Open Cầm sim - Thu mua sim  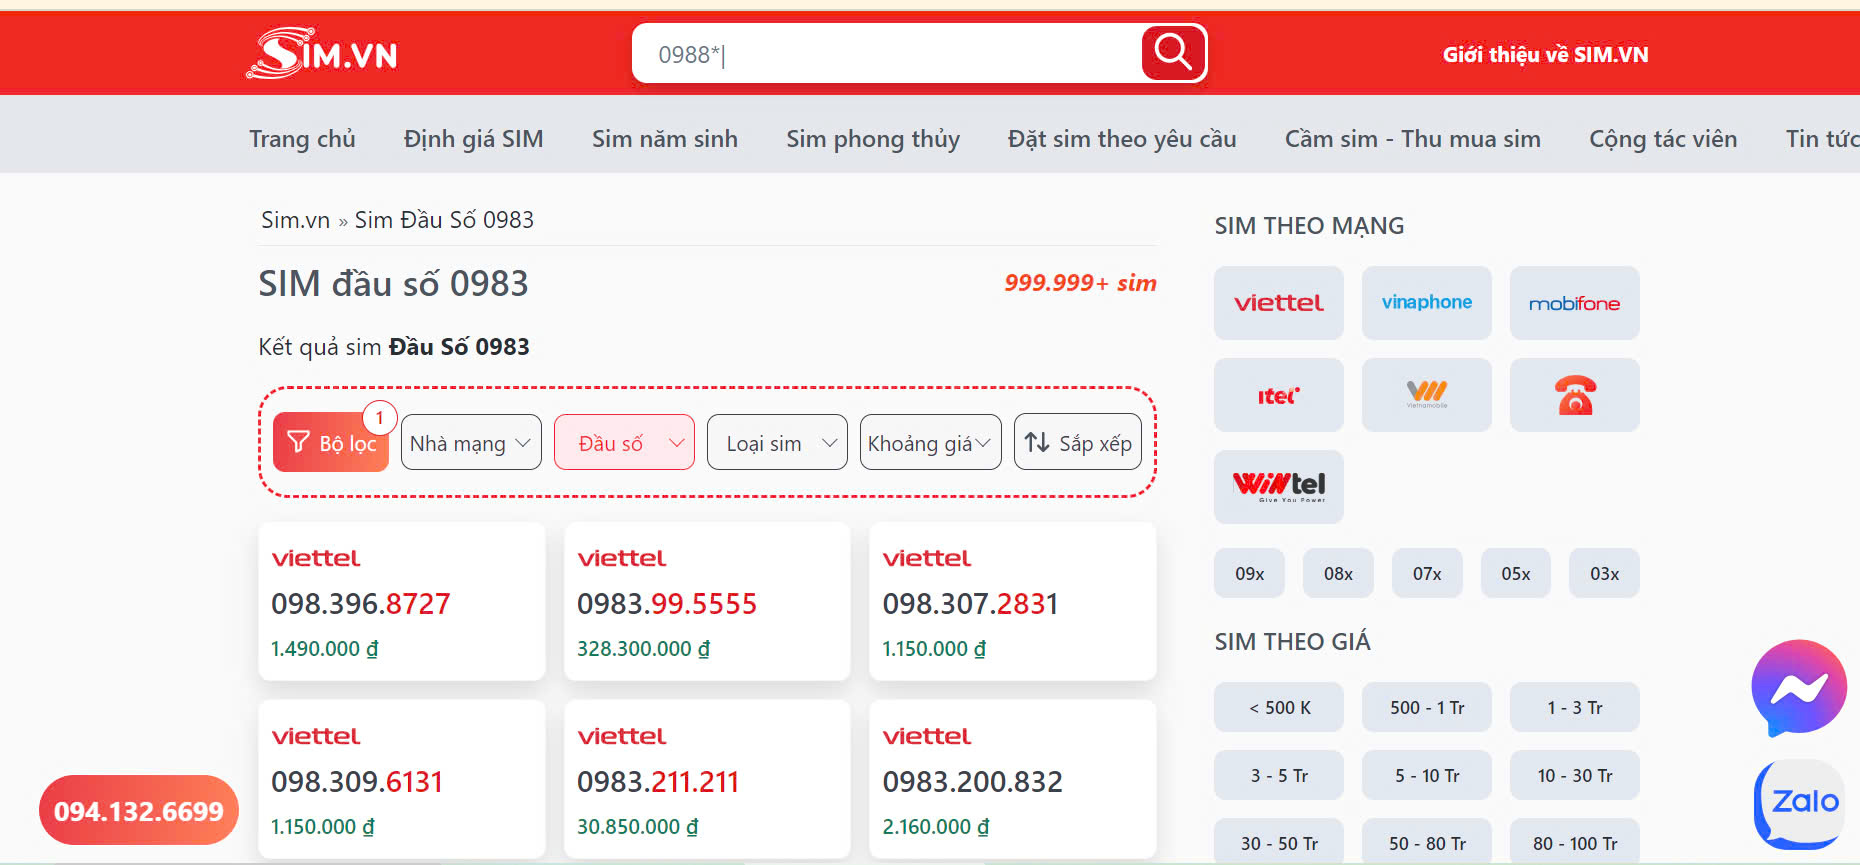[x=1413, y=139]
